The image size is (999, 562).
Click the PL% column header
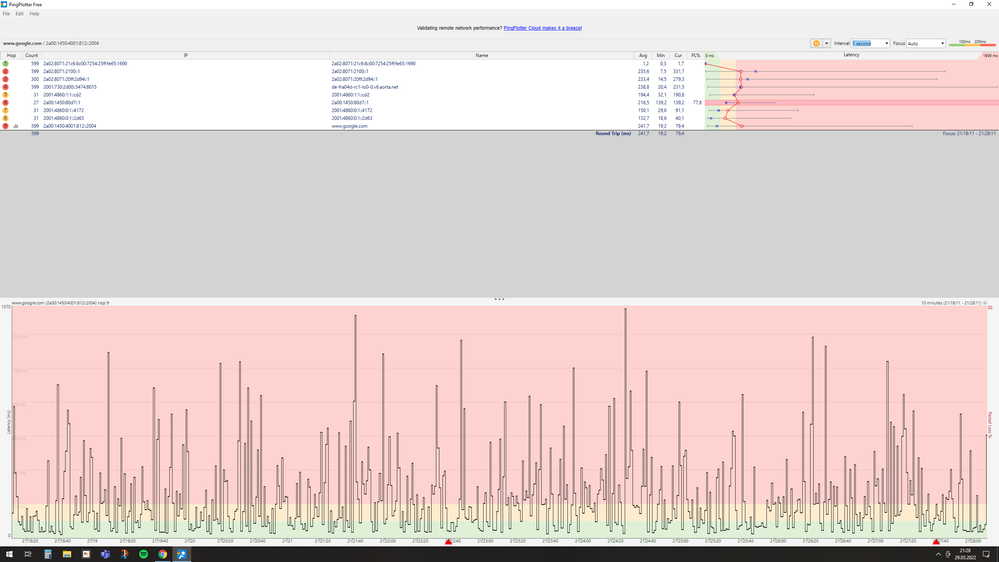[696, 55]
